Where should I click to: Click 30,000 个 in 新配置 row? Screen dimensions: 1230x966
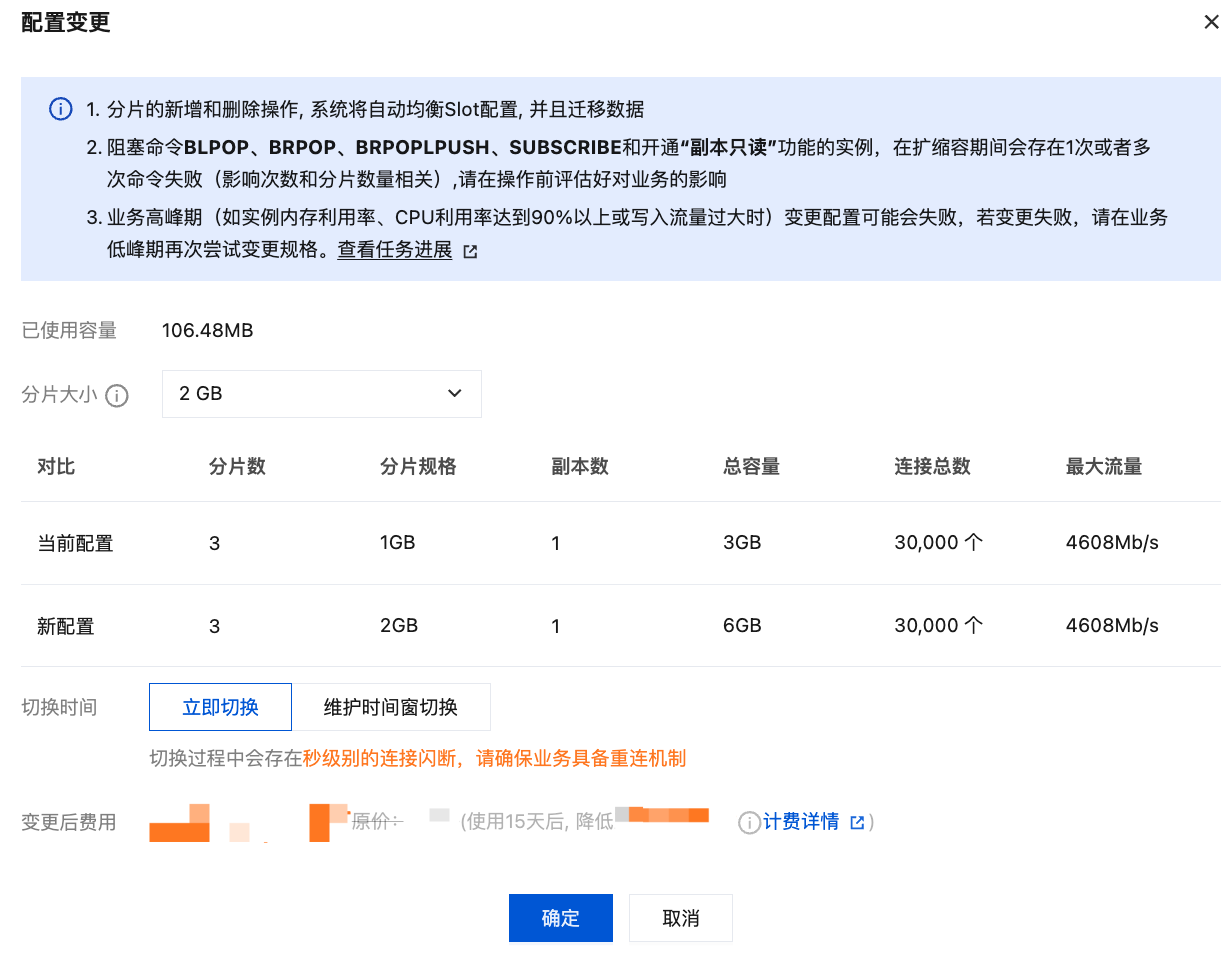click(x=939, y=625)
